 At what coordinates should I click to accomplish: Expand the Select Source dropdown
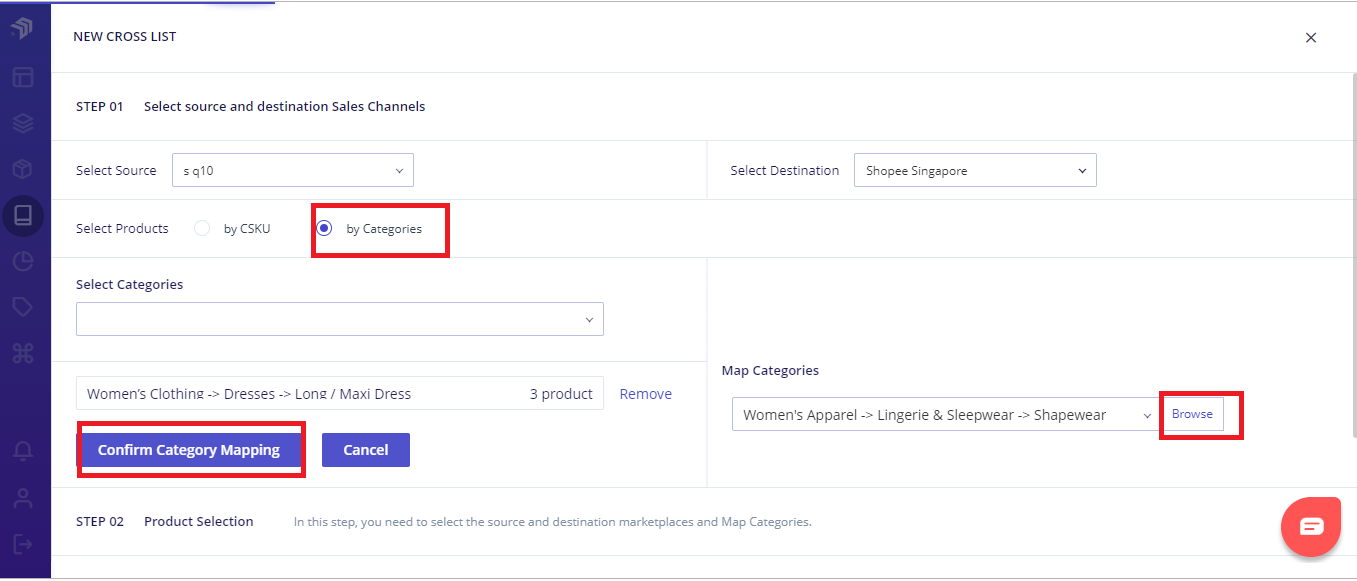[x=293, y=170]
